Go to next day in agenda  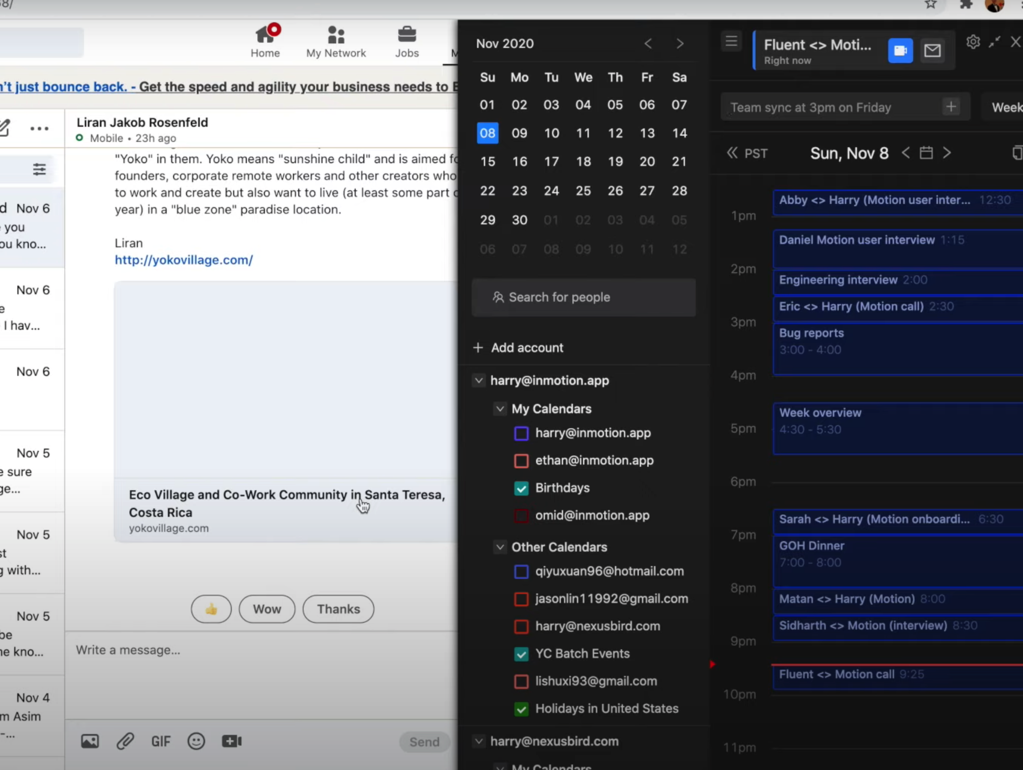(x=947, y=153)
